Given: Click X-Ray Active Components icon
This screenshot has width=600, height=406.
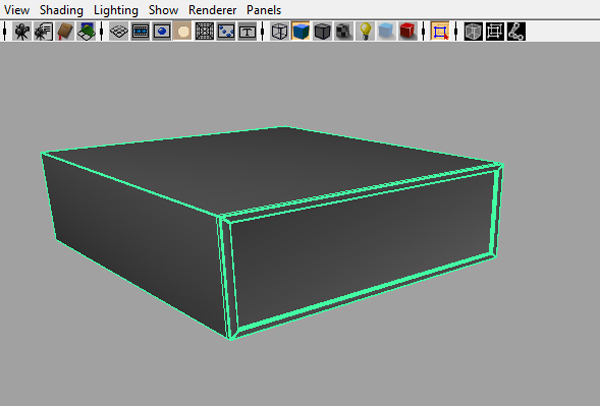Looking at the screenshot, I should (495, 31).
